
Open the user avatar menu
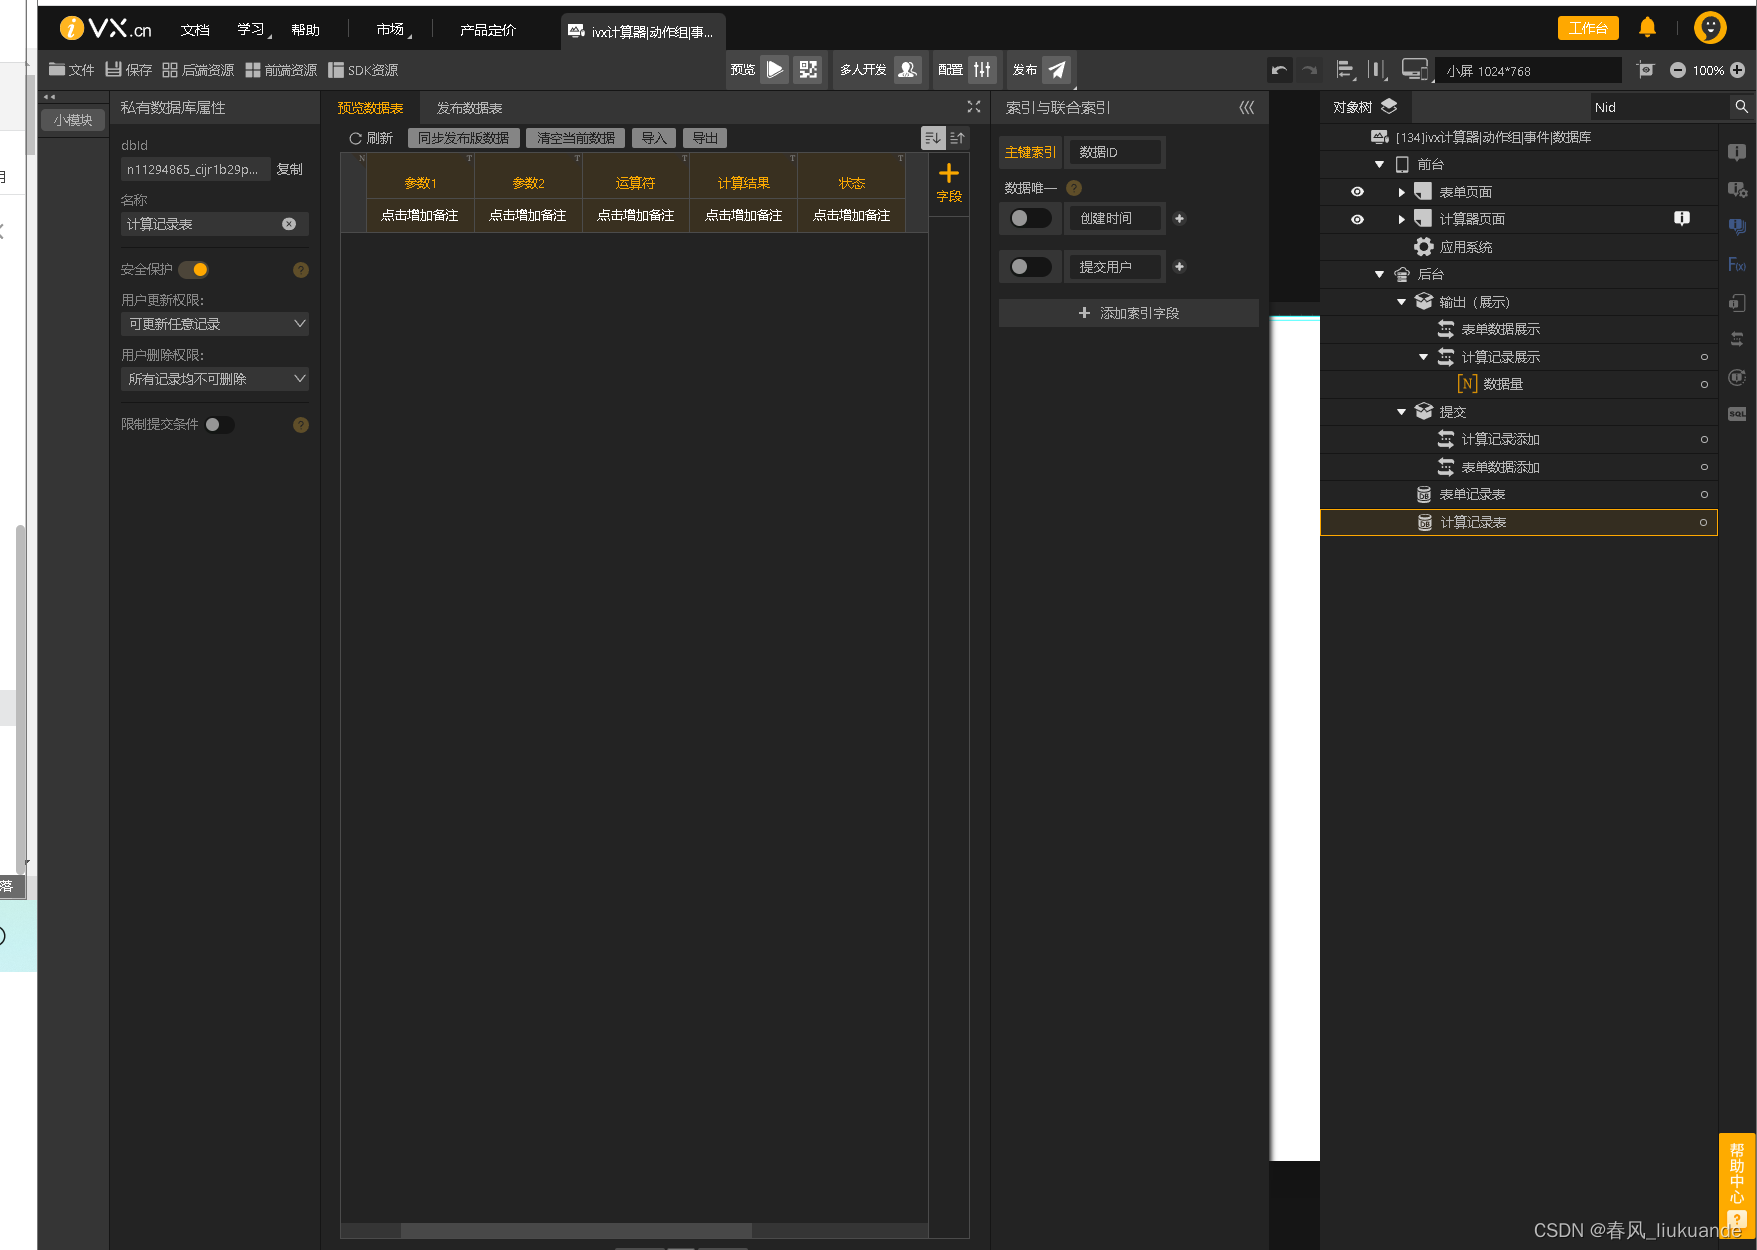pyautogui.click(x=1710, y=28)
